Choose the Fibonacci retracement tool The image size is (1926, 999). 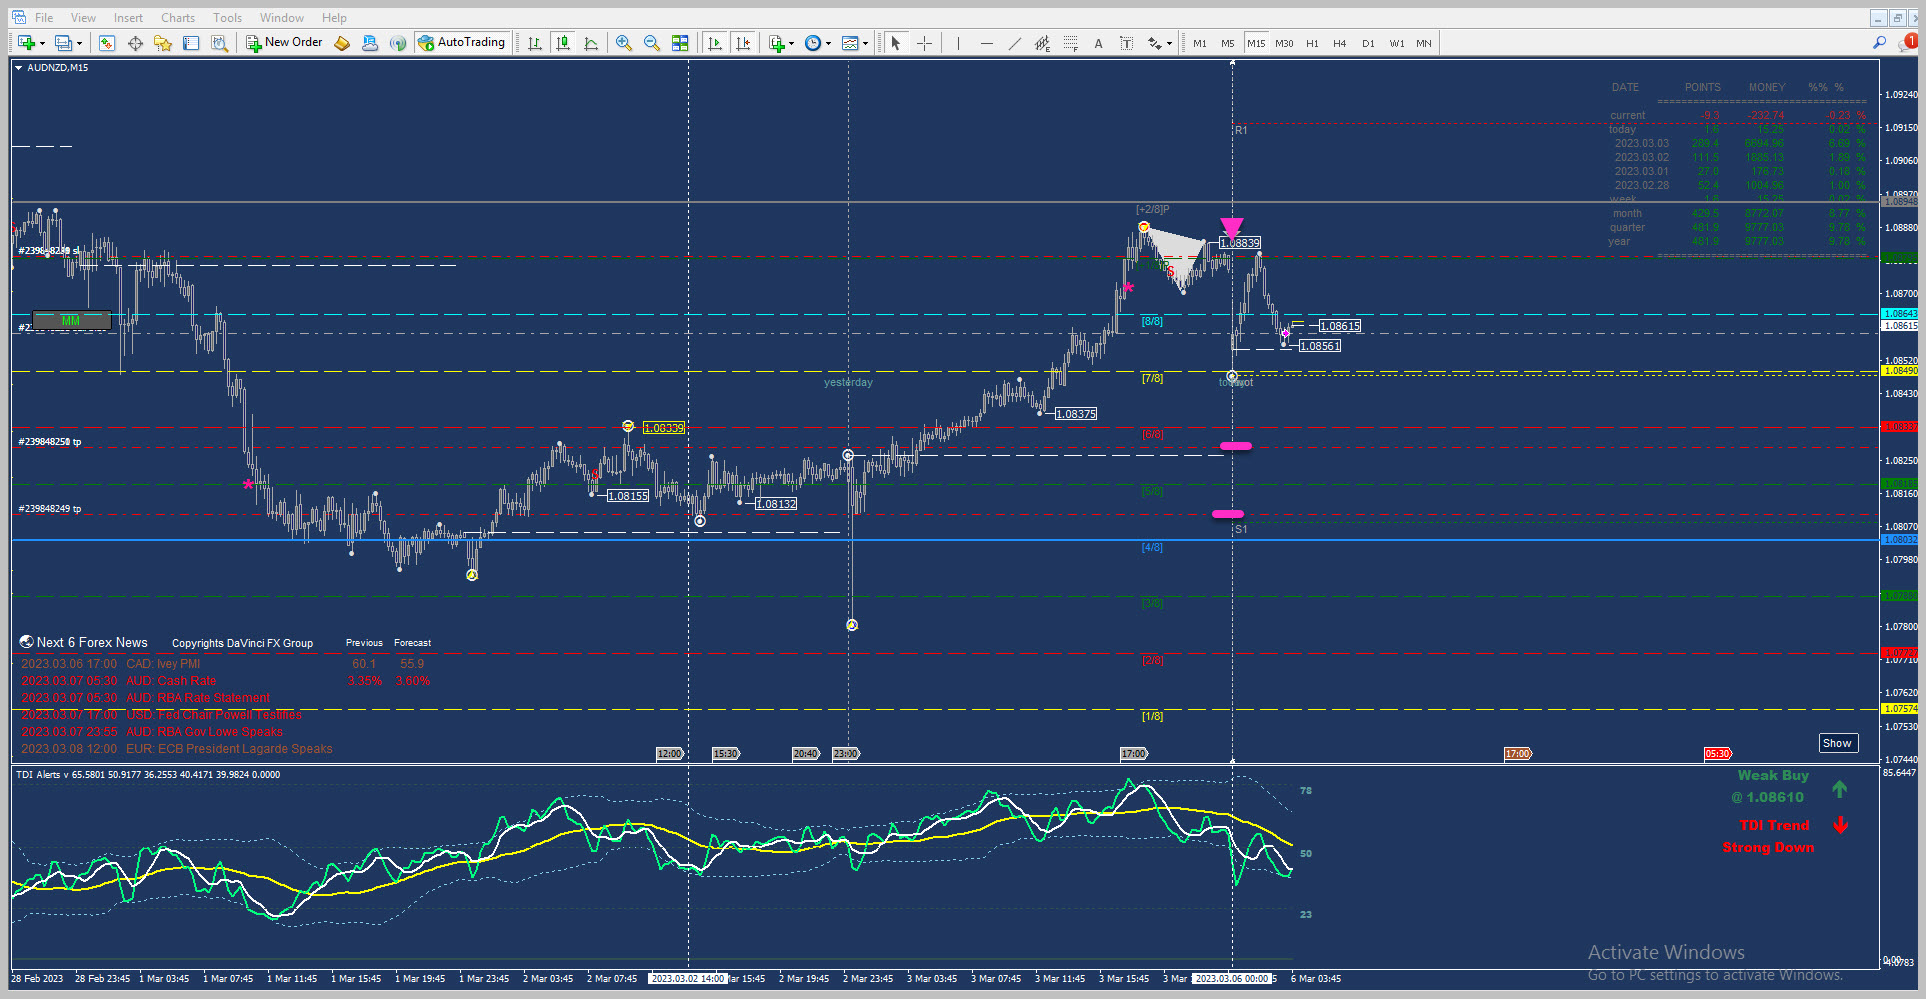[1070, 43]
